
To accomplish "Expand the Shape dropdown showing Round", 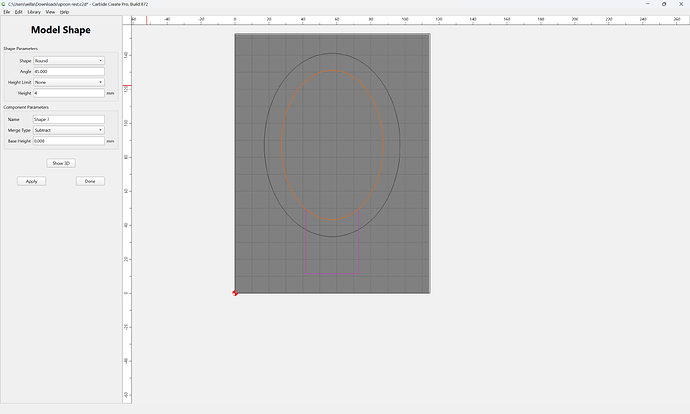I will [69, 61].
